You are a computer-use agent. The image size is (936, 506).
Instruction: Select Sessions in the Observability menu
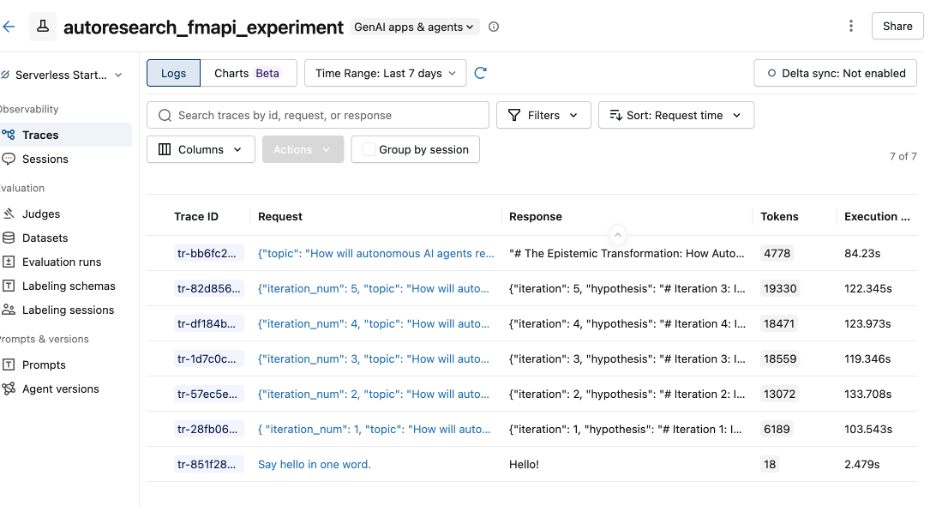45,159
